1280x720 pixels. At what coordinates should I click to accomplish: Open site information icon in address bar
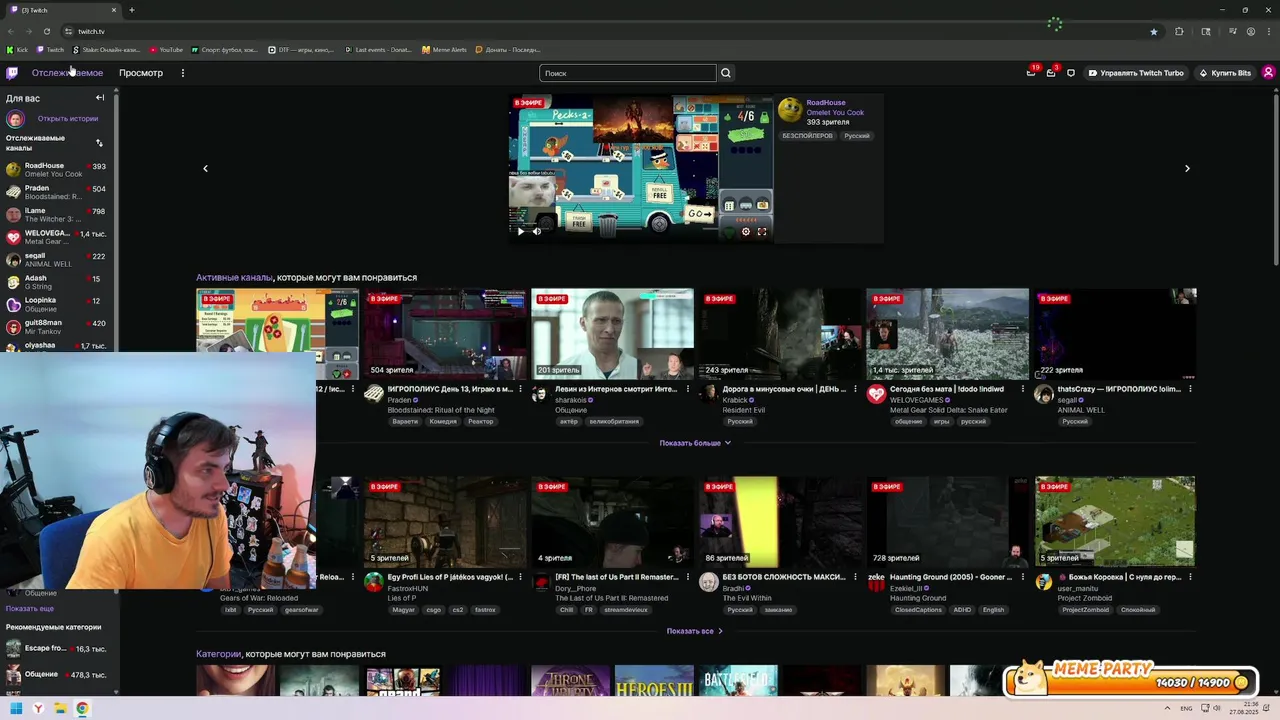(x=68, y=31)
